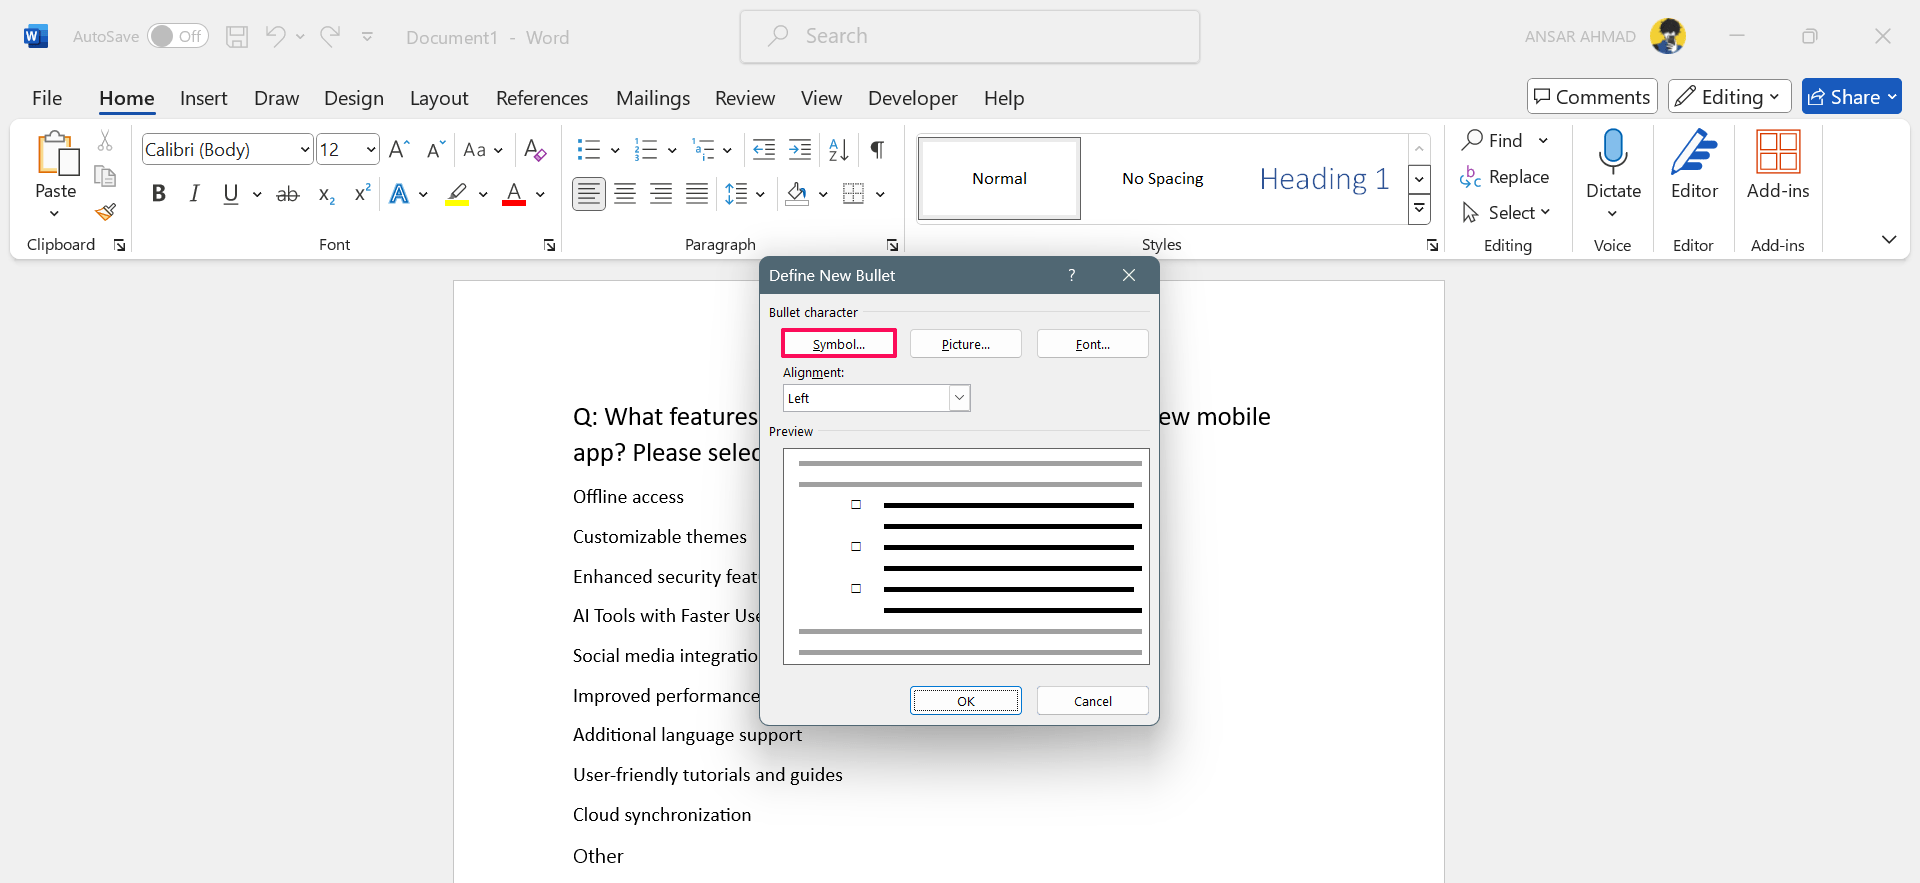Switch to the Insert tab
The height and width of the screenshot is (883, 1920).
point(203,98)
